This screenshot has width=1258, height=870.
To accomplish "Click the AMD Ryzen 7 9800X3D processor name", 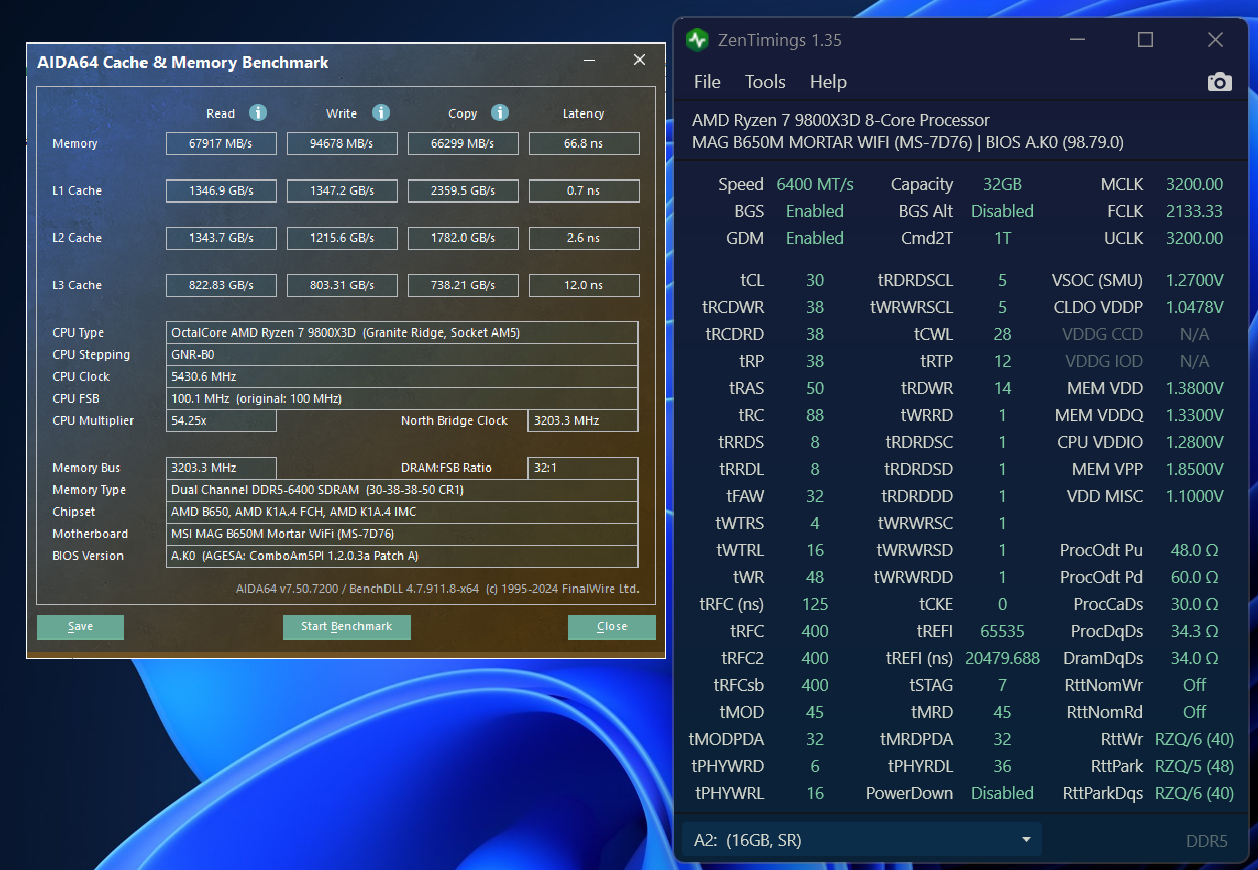I will click(x=841, y=120).
